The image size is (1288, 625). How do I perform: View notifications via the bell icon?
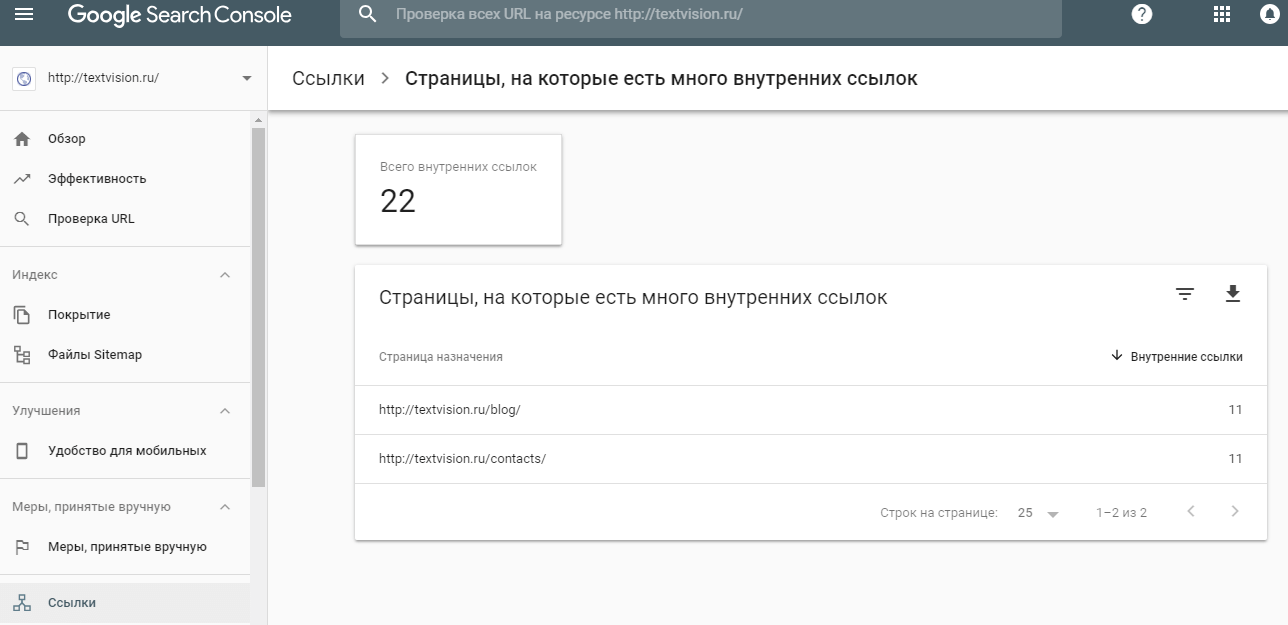click(1268, 14)
